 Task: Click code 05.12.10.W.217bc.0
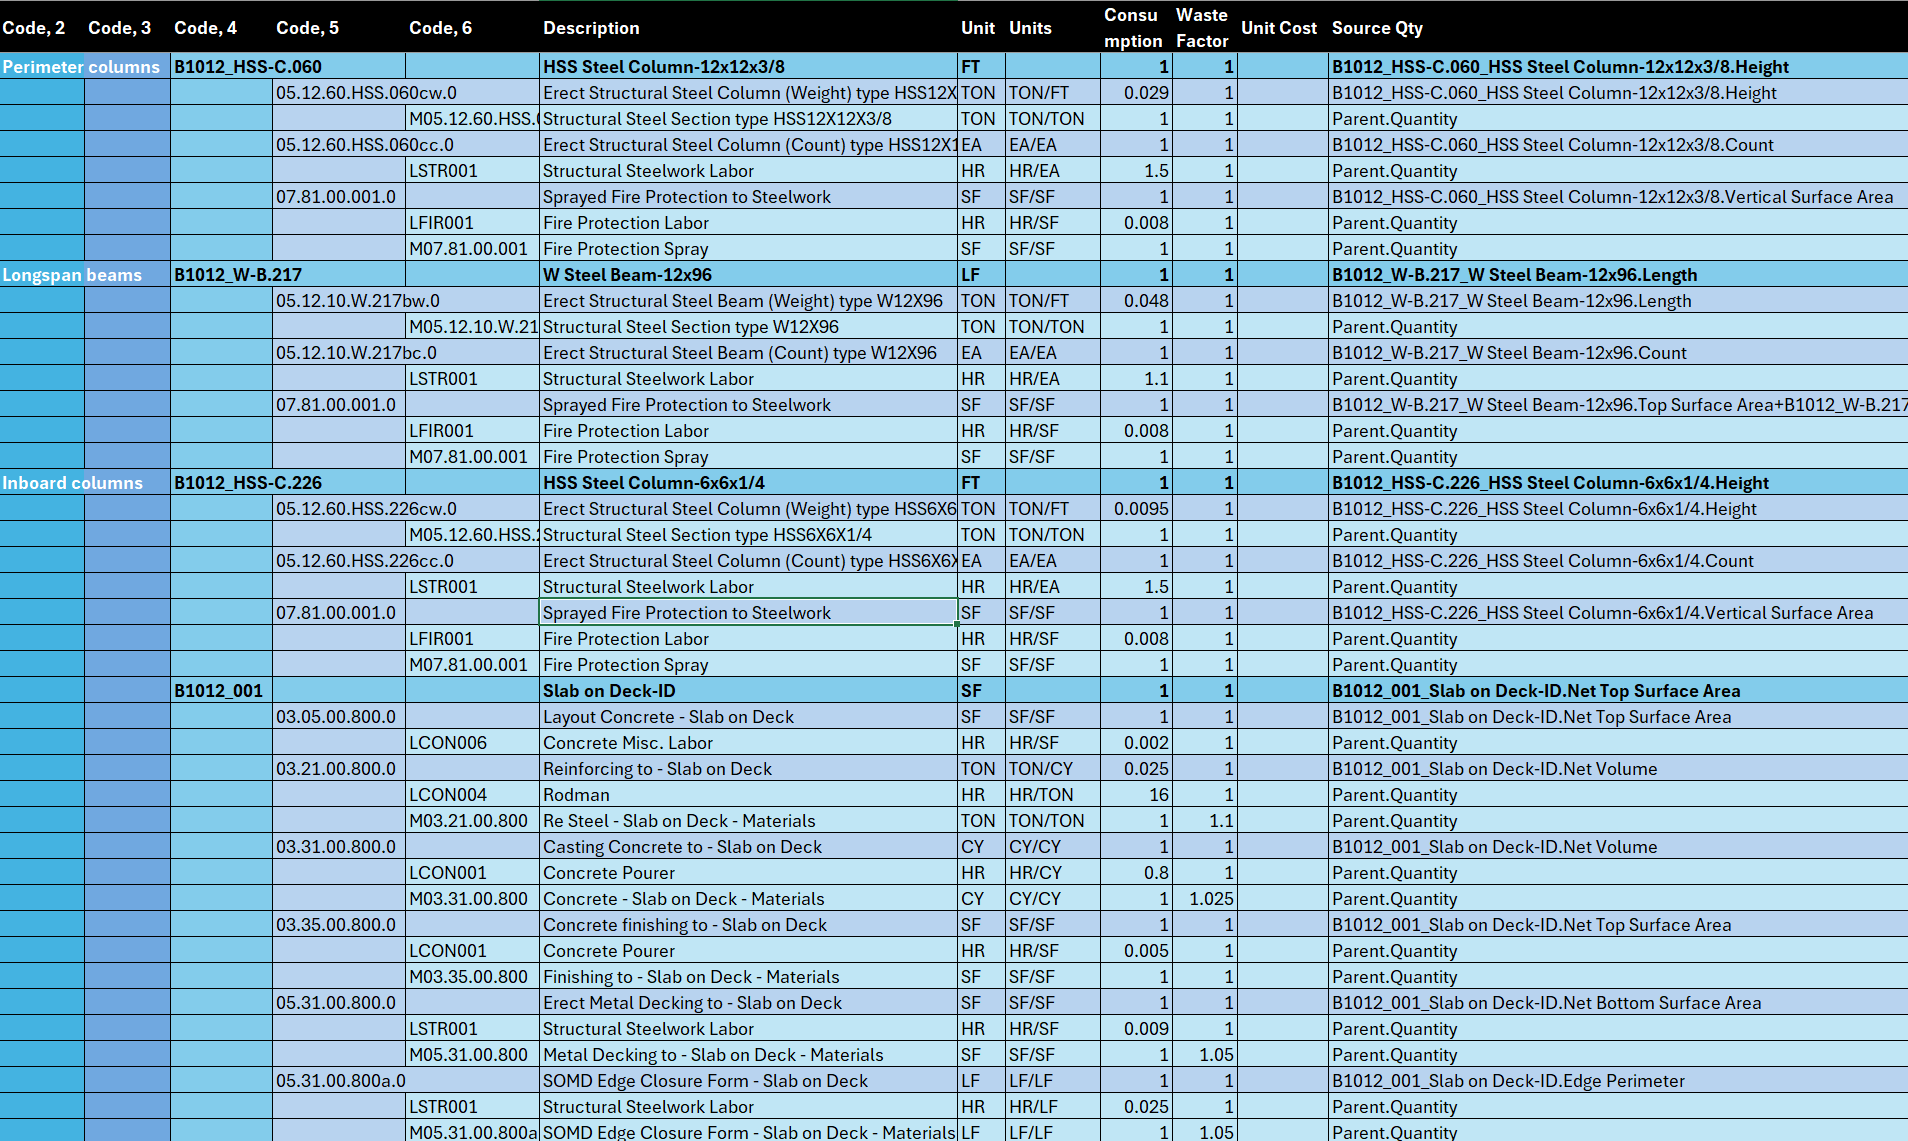click(x=357, y=353)
